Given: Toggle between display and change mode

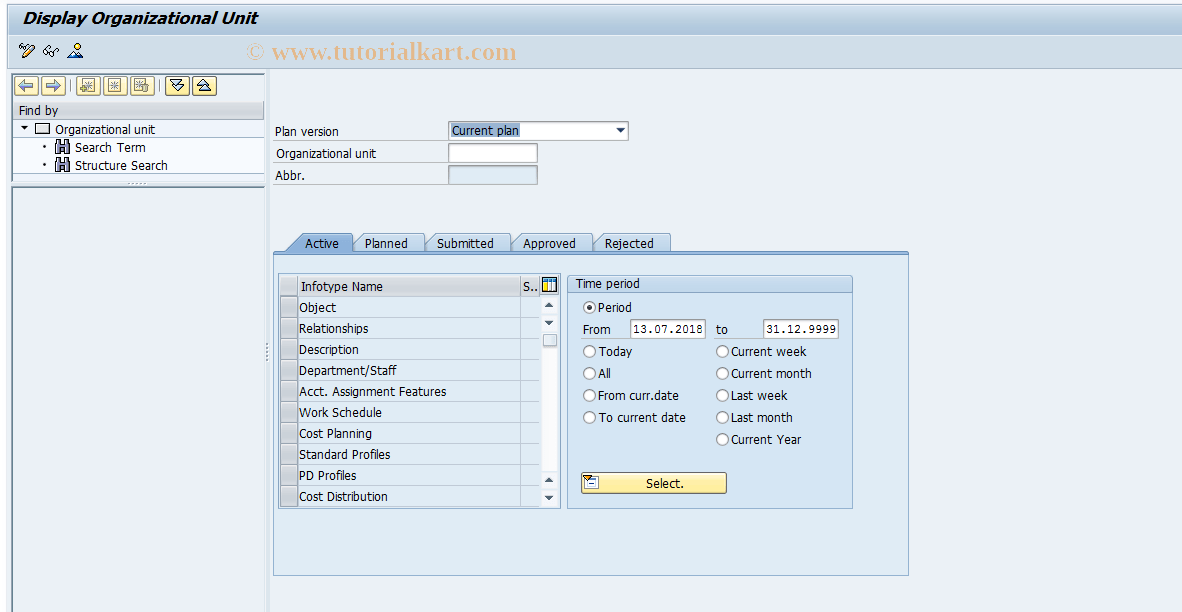Looking at the screenshot, I should click(25, 50).
